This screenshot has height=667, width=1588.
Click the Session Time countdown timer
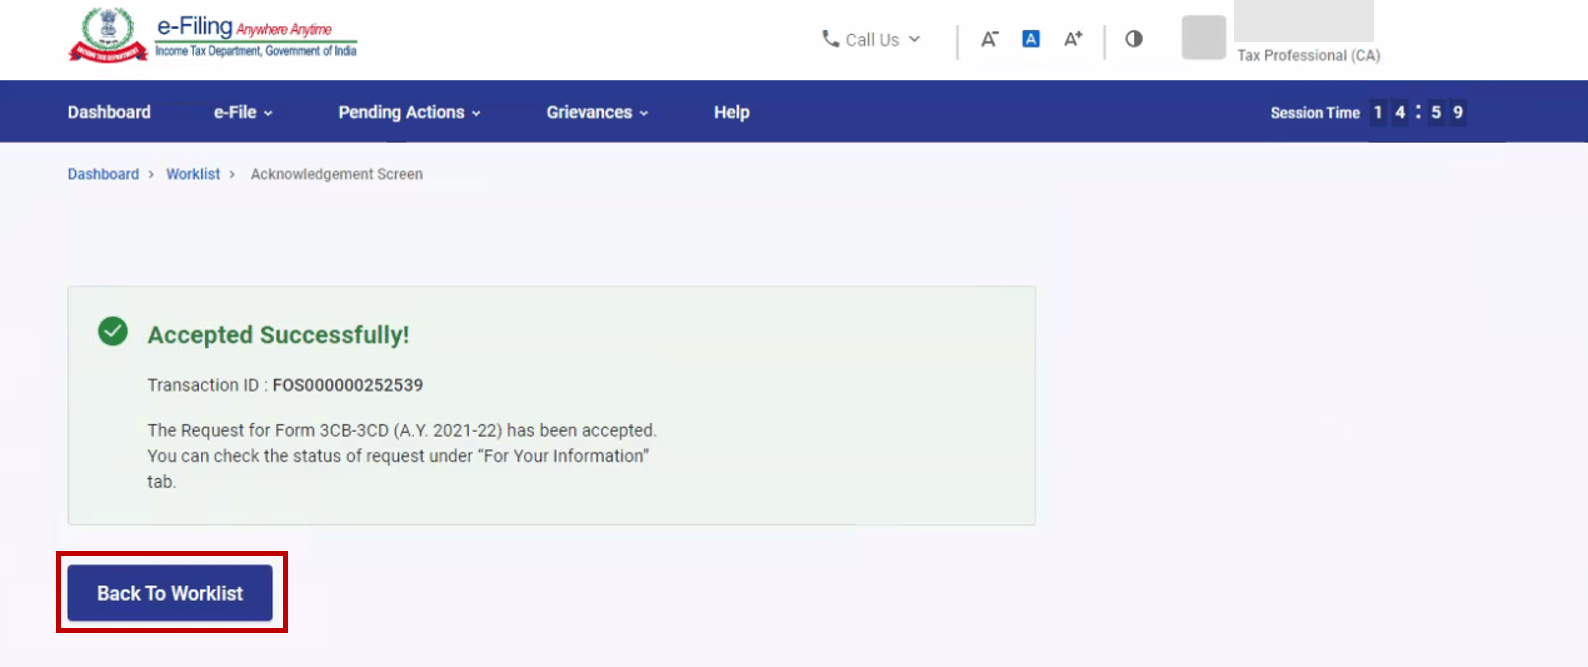pos(1417,112)
